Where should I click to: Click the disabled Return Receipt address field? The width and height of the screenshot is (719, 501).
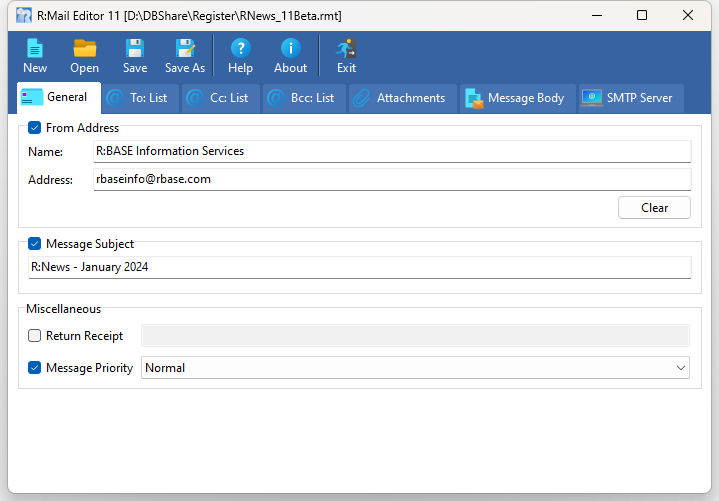click(x=415, y=336)
